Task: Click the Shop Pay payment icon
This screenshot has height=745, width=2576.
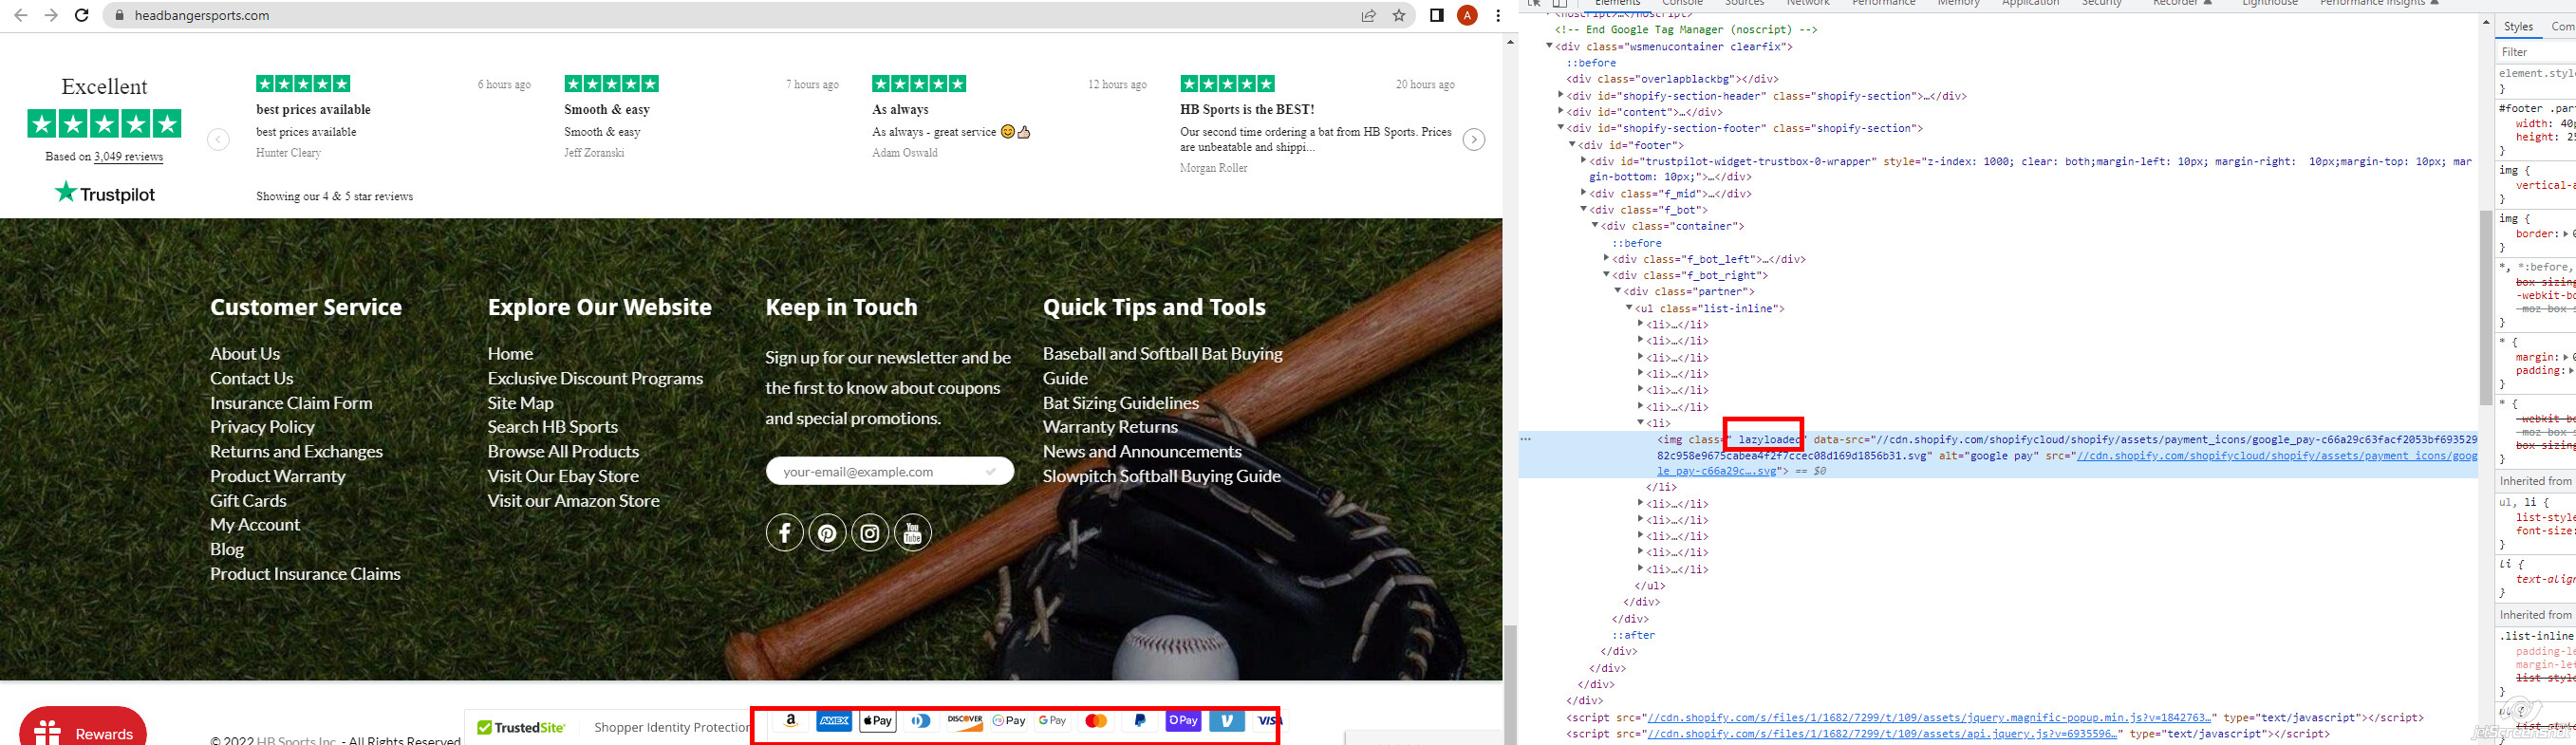Action: [1183, 721]
